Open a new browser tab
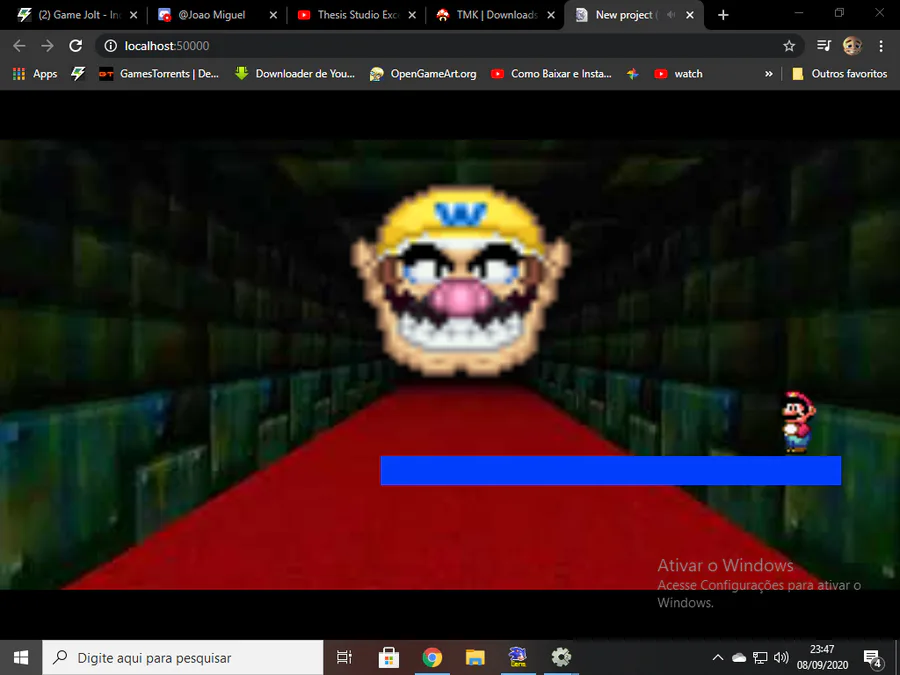Image resolution: width=900 pixels, height=675 pixels. (x=723, y=15)
